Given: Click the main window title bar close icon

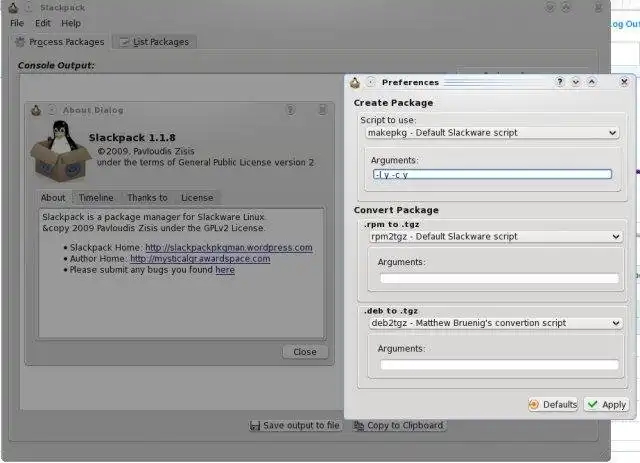Looking at the screenshot, I should point(598,7).
